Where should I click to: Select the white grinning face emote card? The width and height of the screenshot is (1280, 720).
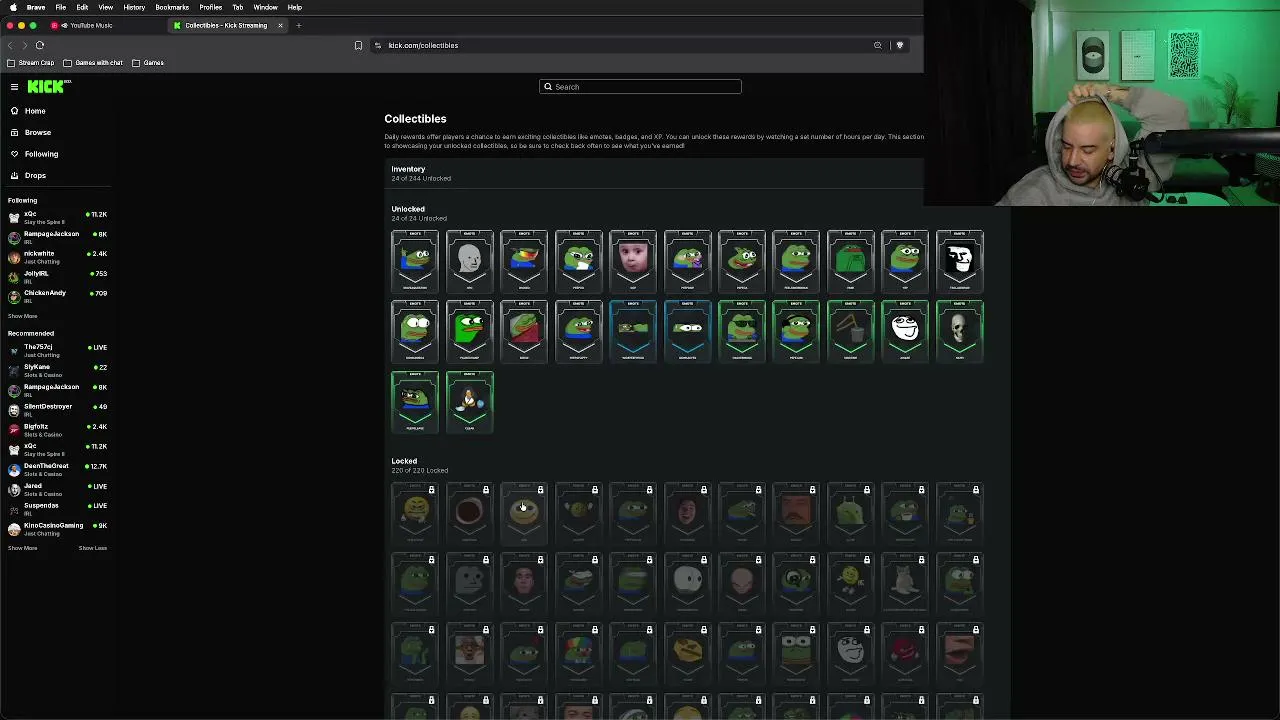905,330
